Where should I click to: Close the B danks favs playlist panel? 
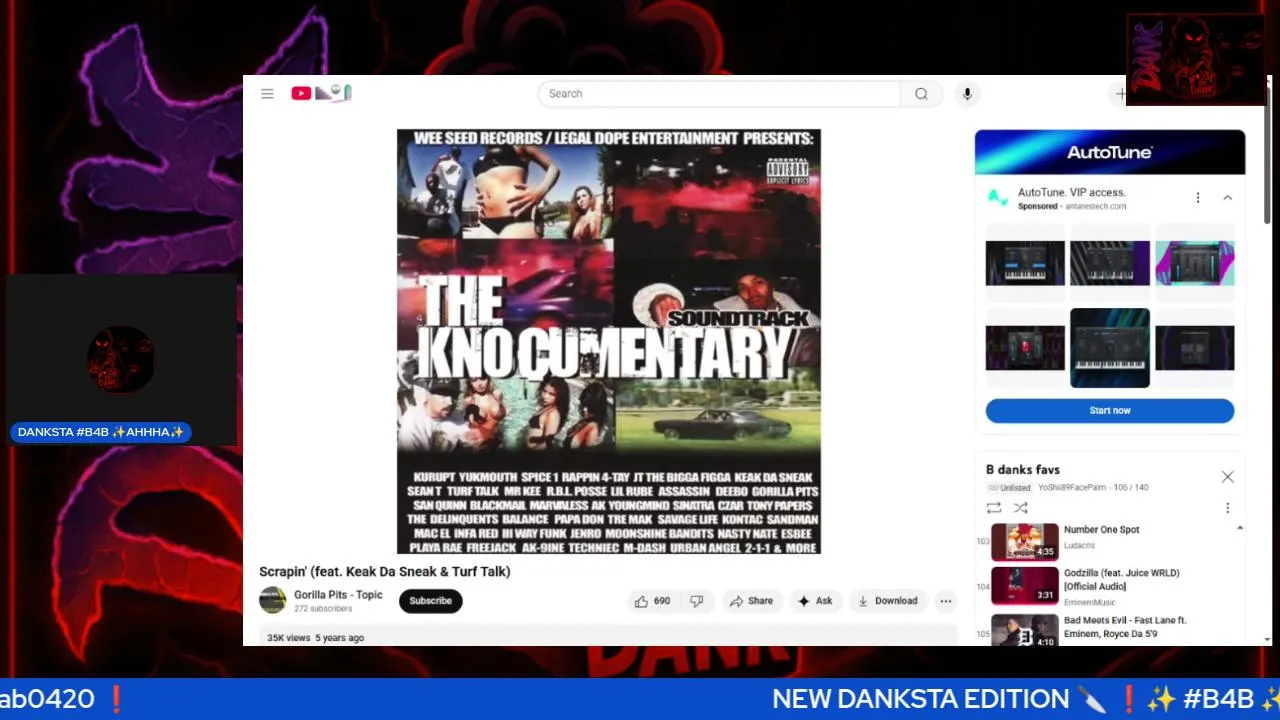pyautogui.click(x=1227, y=477)
